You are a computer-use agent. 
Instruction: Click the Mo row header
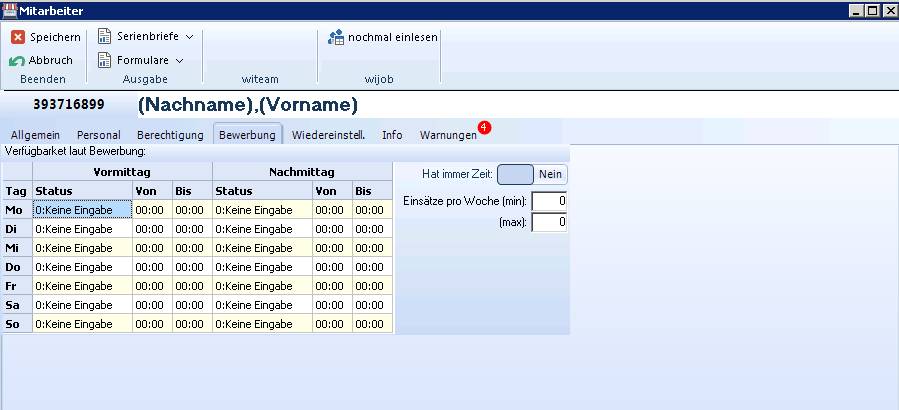18,210
